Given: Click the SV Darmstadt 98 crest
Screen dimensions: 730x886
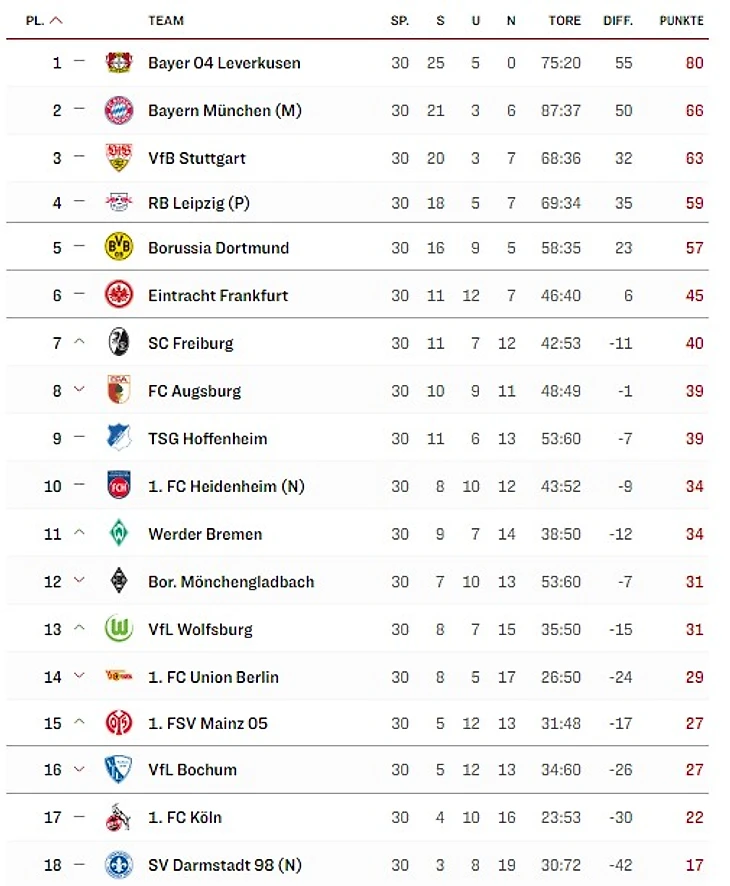Looking at the screenshot, I should [x=118, y=865].
